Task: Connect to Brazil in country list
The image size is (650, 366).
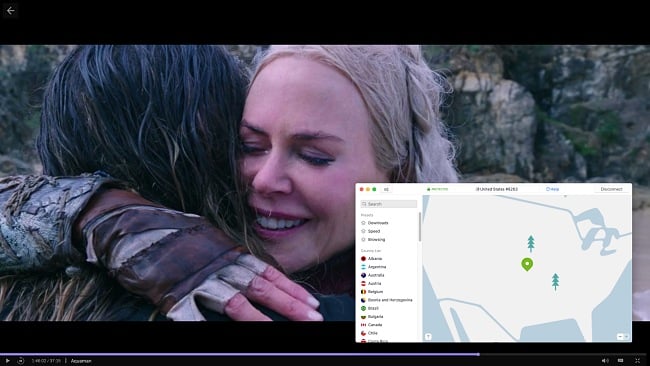Action: coord(373,308)
